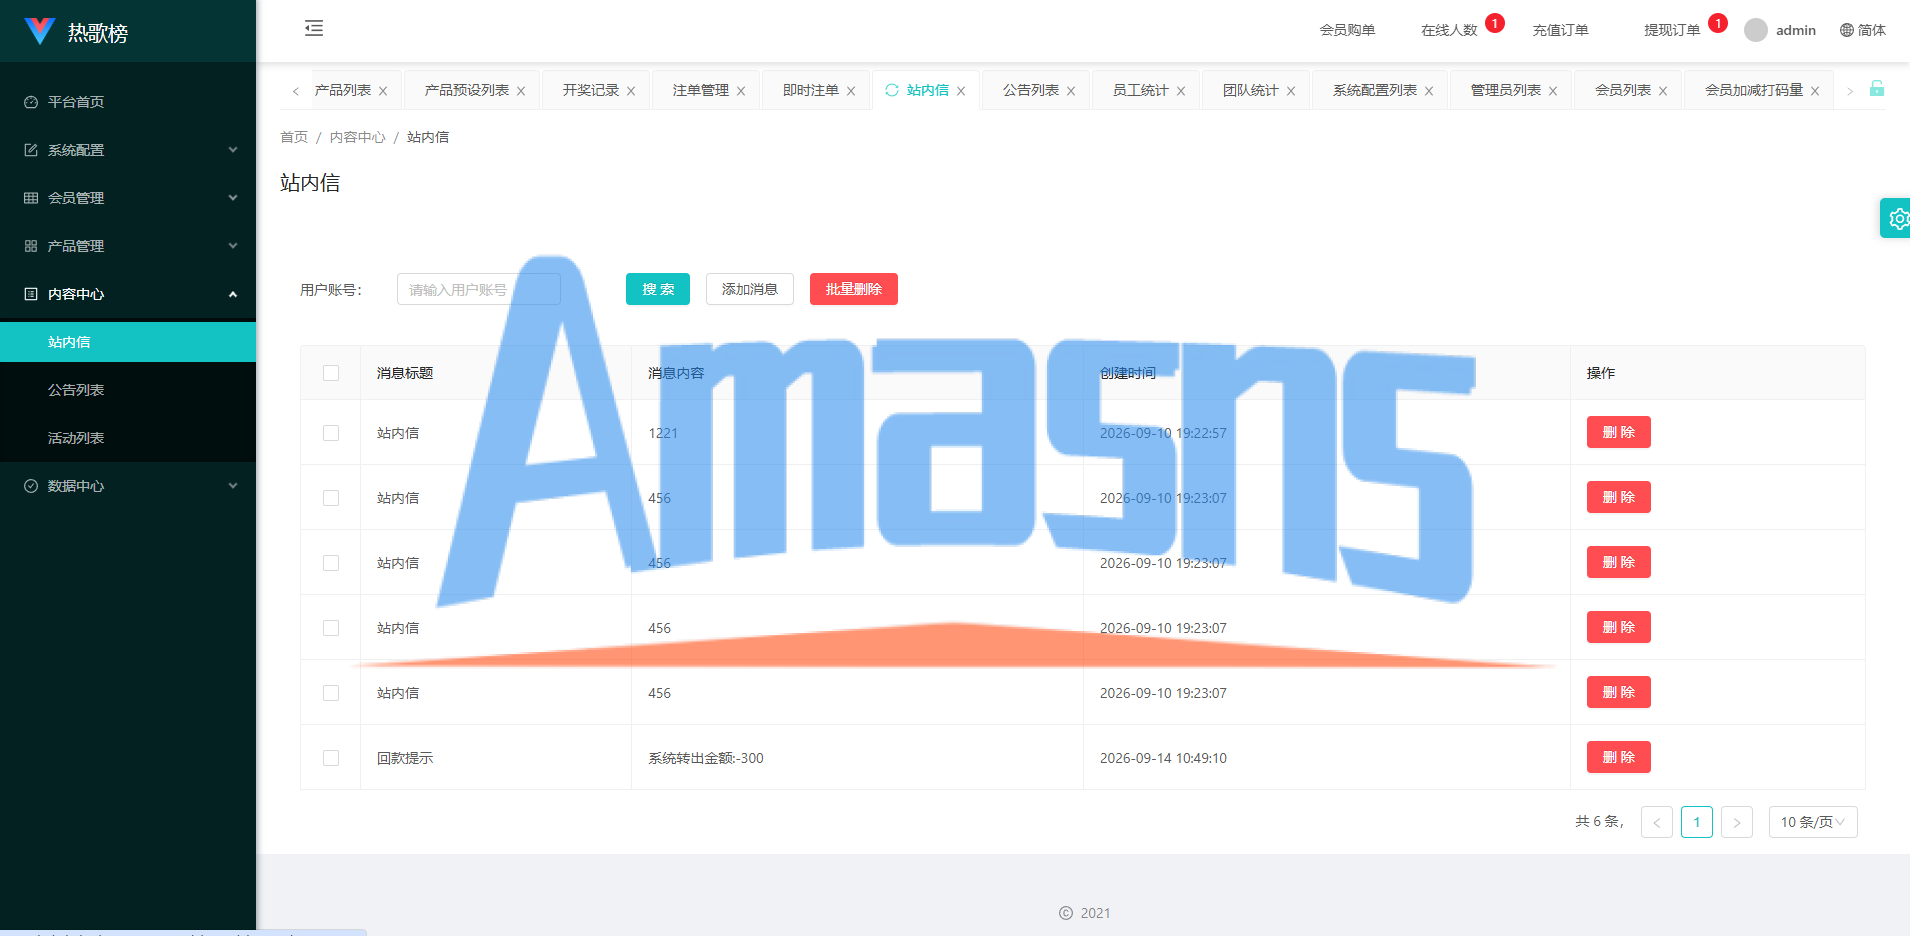The height and width of the screenshot is (936, 1910).
Task: Switch to the 产品预设列表 tab
Action: pyautogui.click(x=467, y=90)
